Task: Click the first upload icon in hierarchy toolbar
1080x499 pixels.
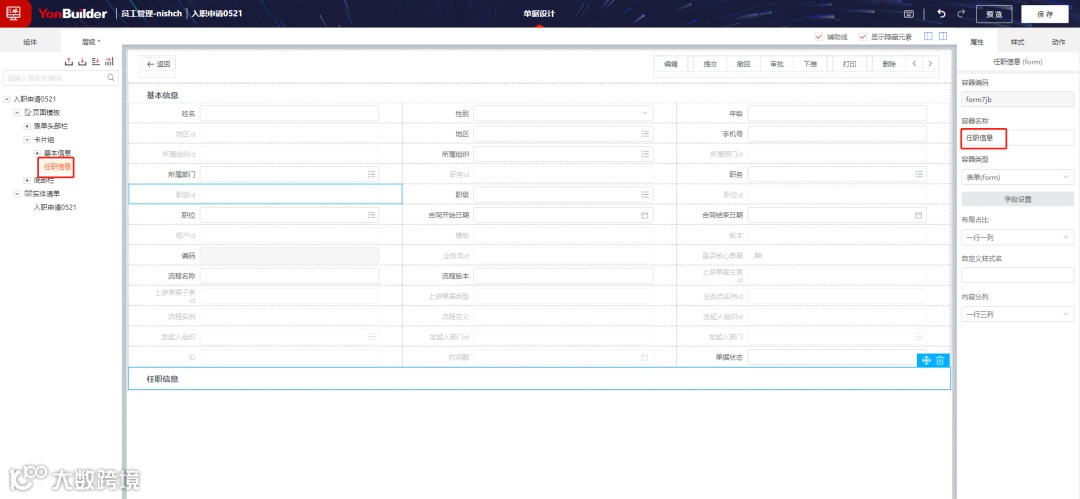Action: (x=68, y=62)
